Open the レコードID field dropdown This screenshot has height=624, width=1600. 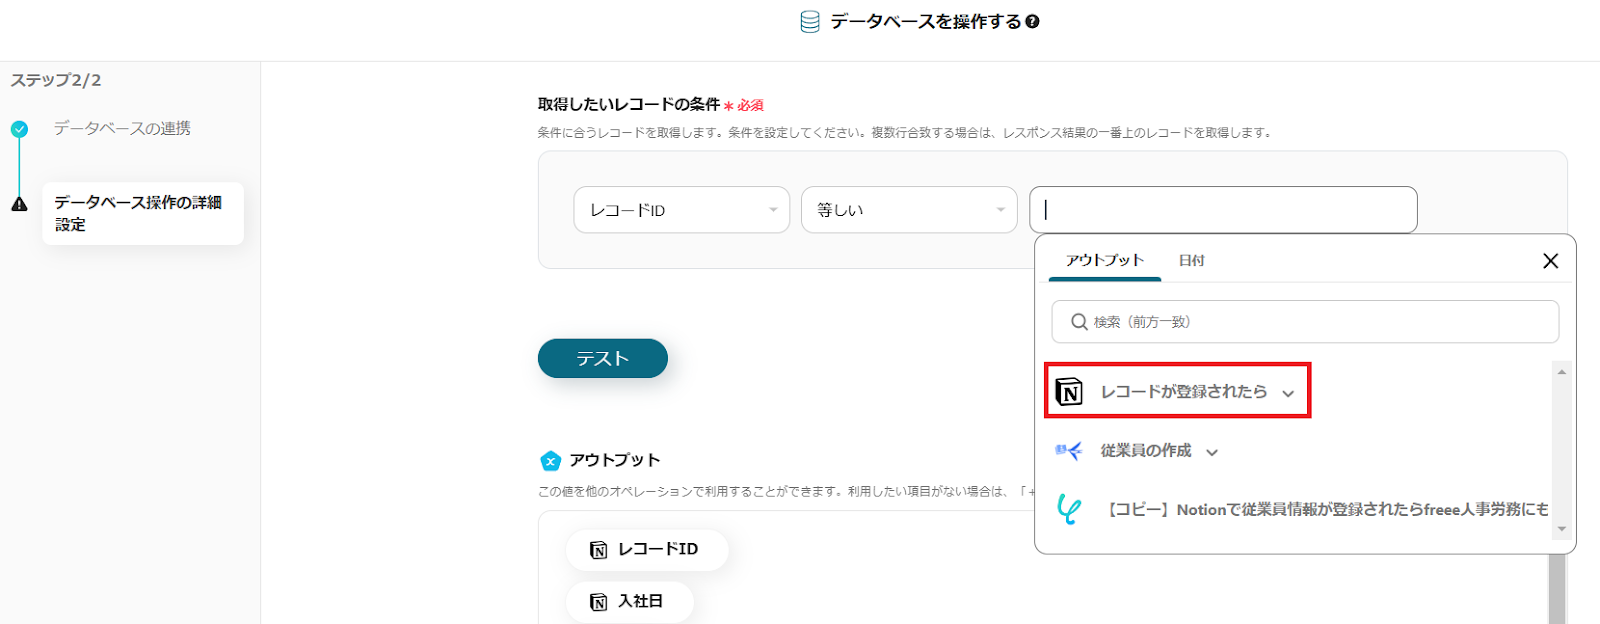pyautogui.click(x=681, y=210)
